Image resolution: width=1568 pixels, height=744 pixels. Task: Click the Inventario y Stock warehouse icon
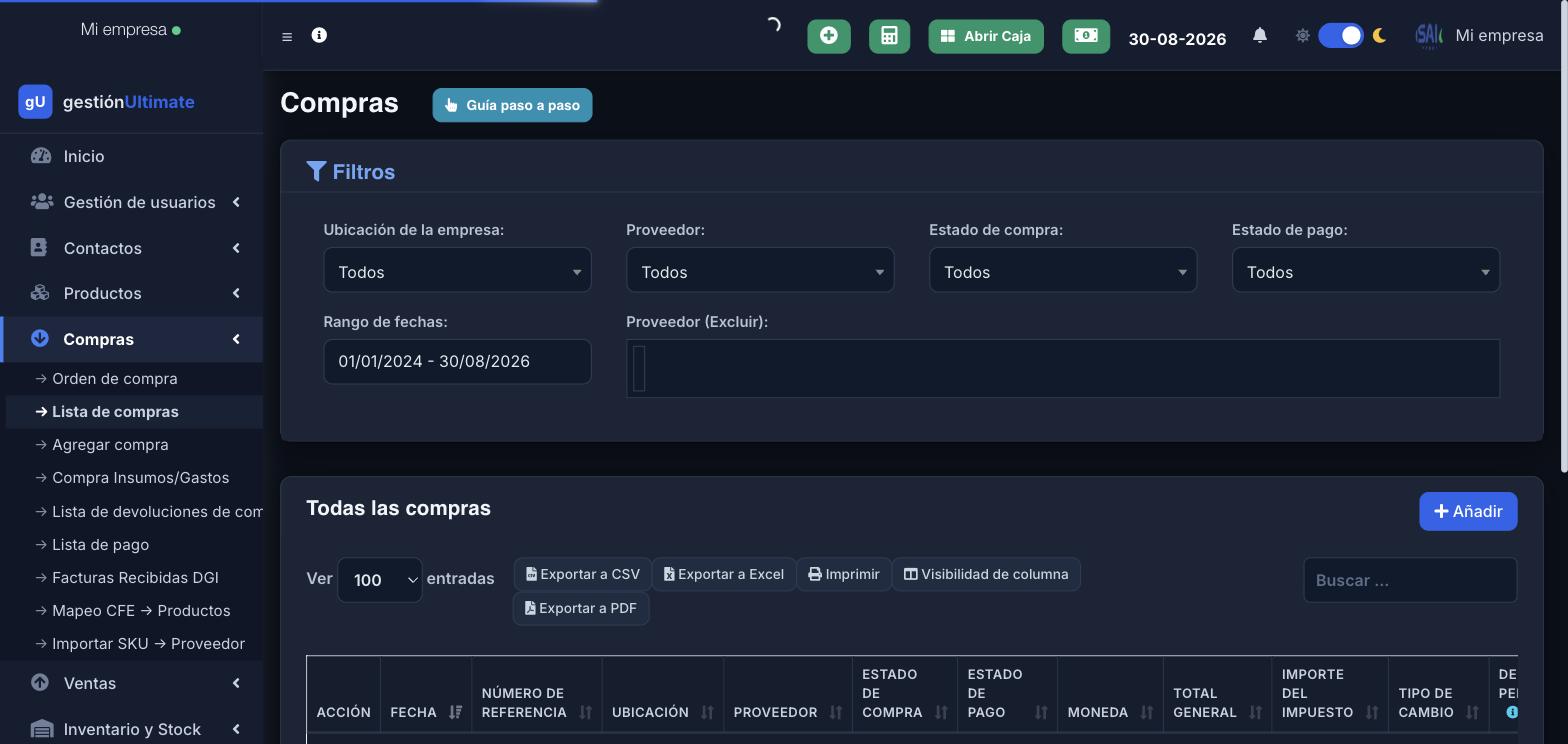tap(41, 729)
